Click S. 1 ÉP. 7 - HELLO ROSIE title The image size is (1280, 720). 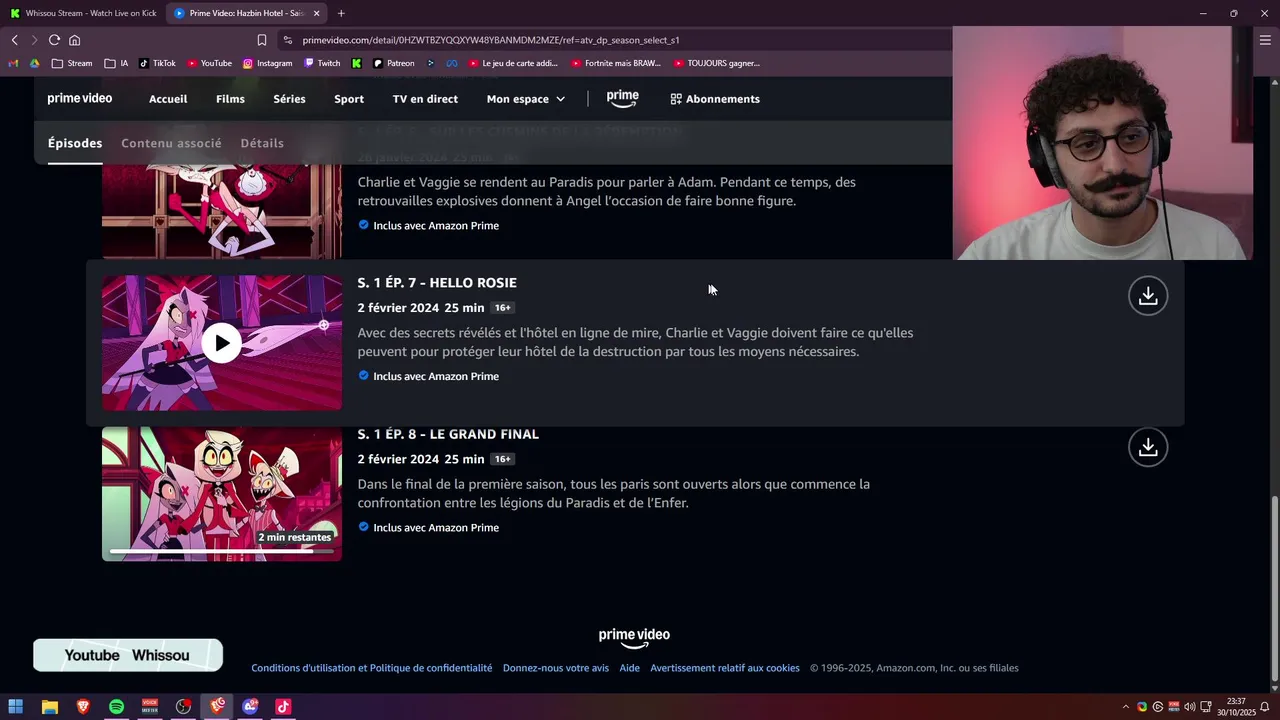437,283
